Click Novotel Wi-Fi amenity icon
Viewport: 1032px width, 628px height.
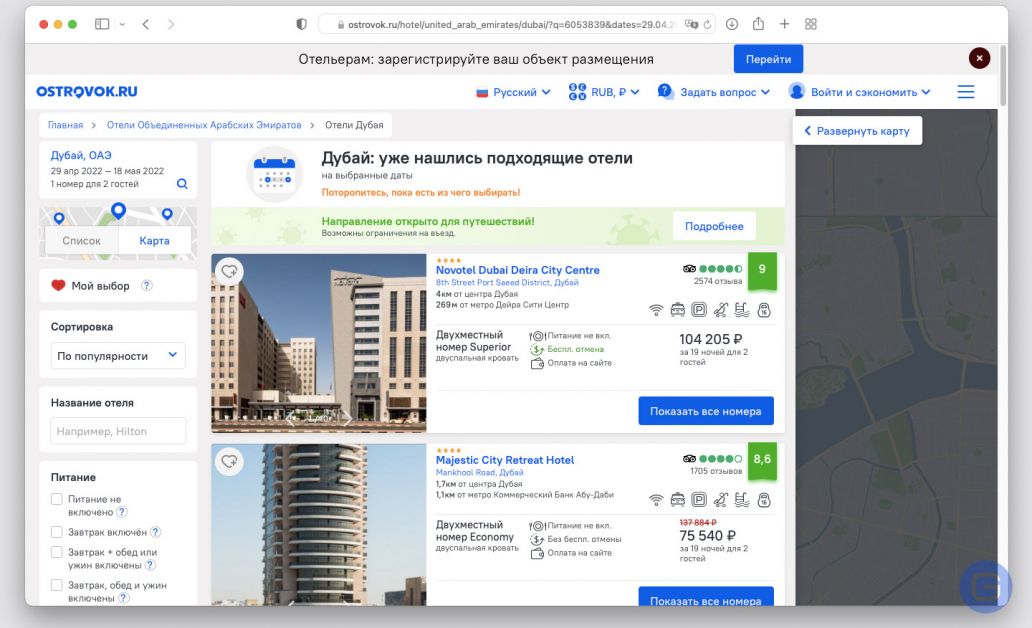pyautogui.click(x=656, y=310)
